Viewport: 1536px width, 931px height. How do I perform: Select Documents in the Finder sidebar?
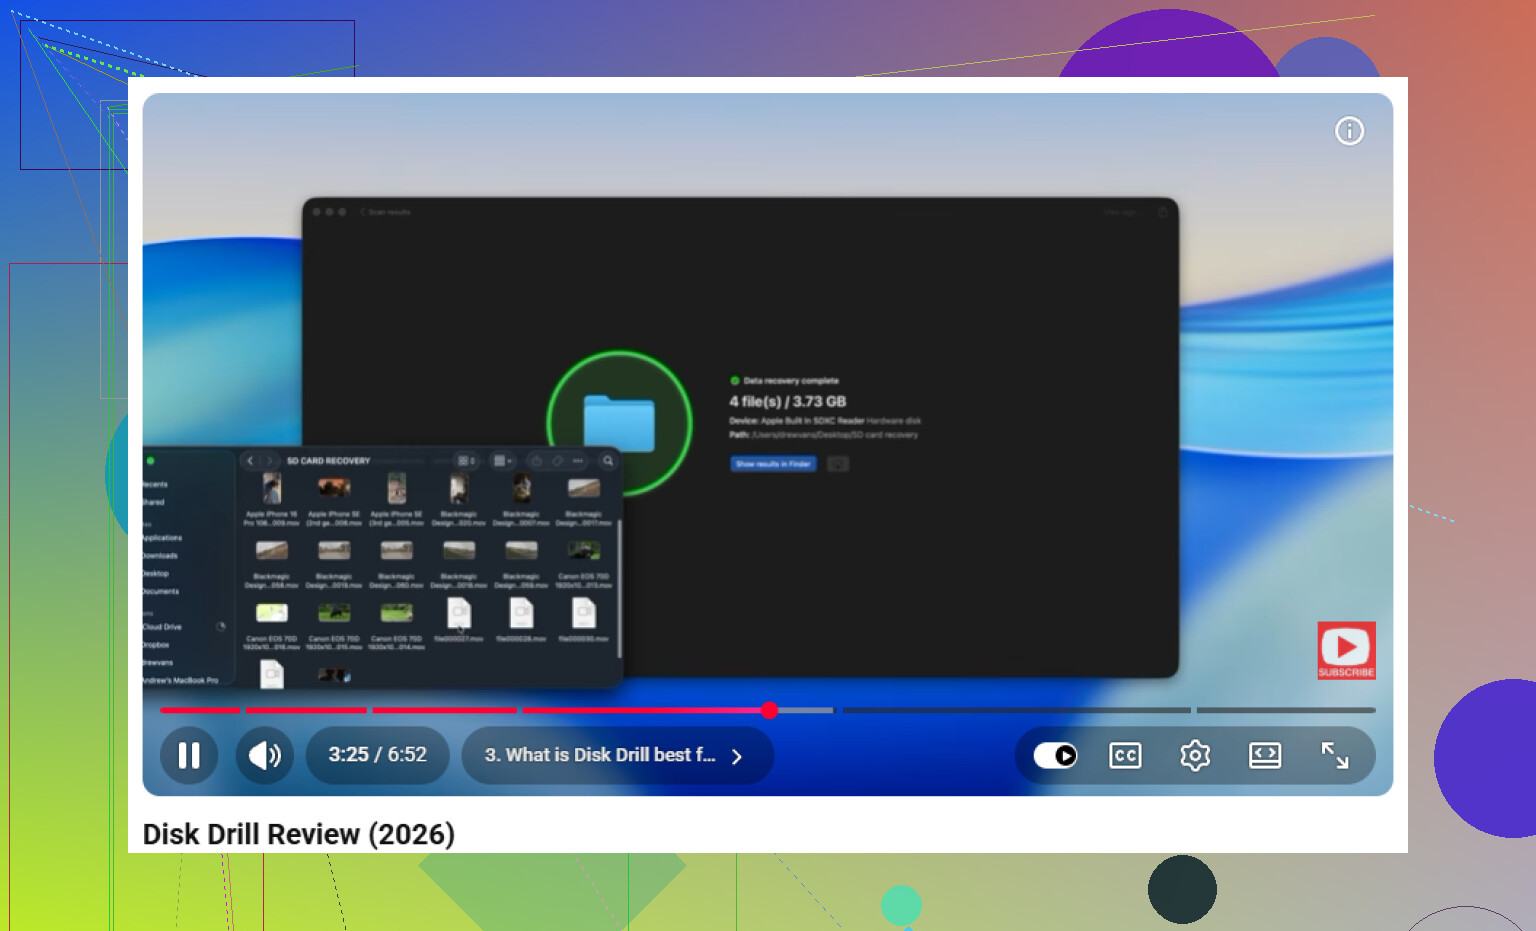click(x=161, y=591)
